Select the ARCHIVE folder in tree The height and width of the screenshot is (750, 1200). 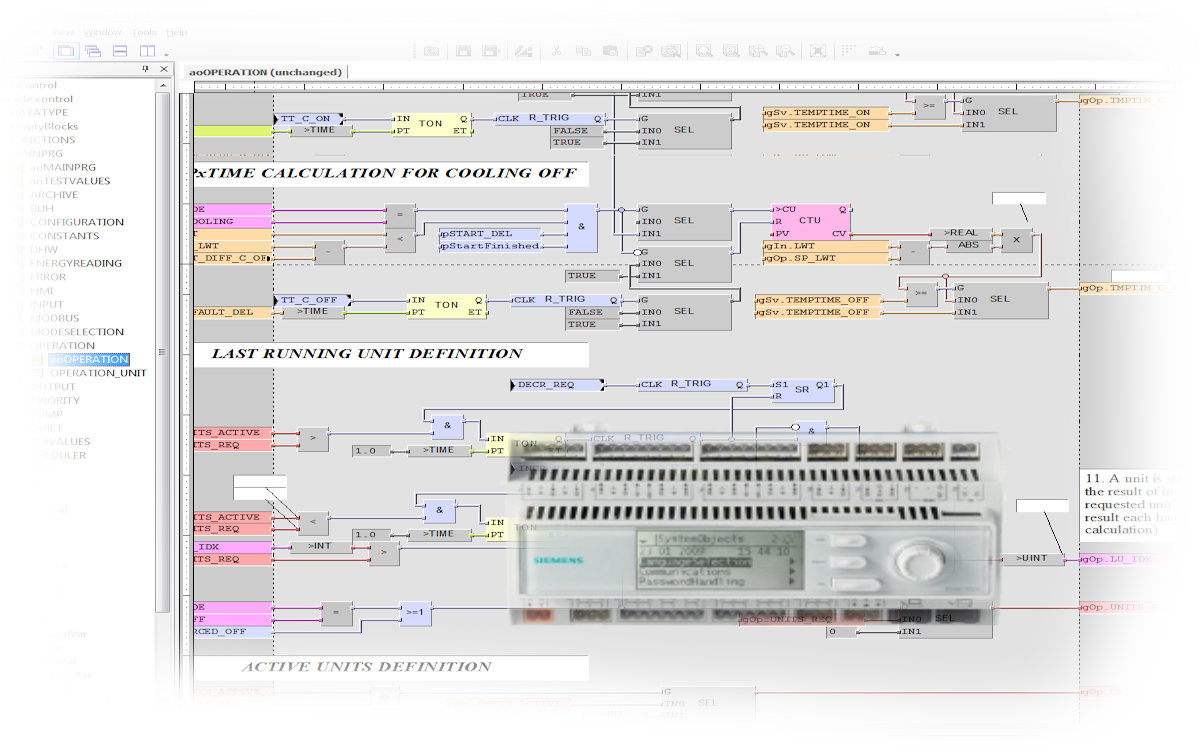coord(54,195)
